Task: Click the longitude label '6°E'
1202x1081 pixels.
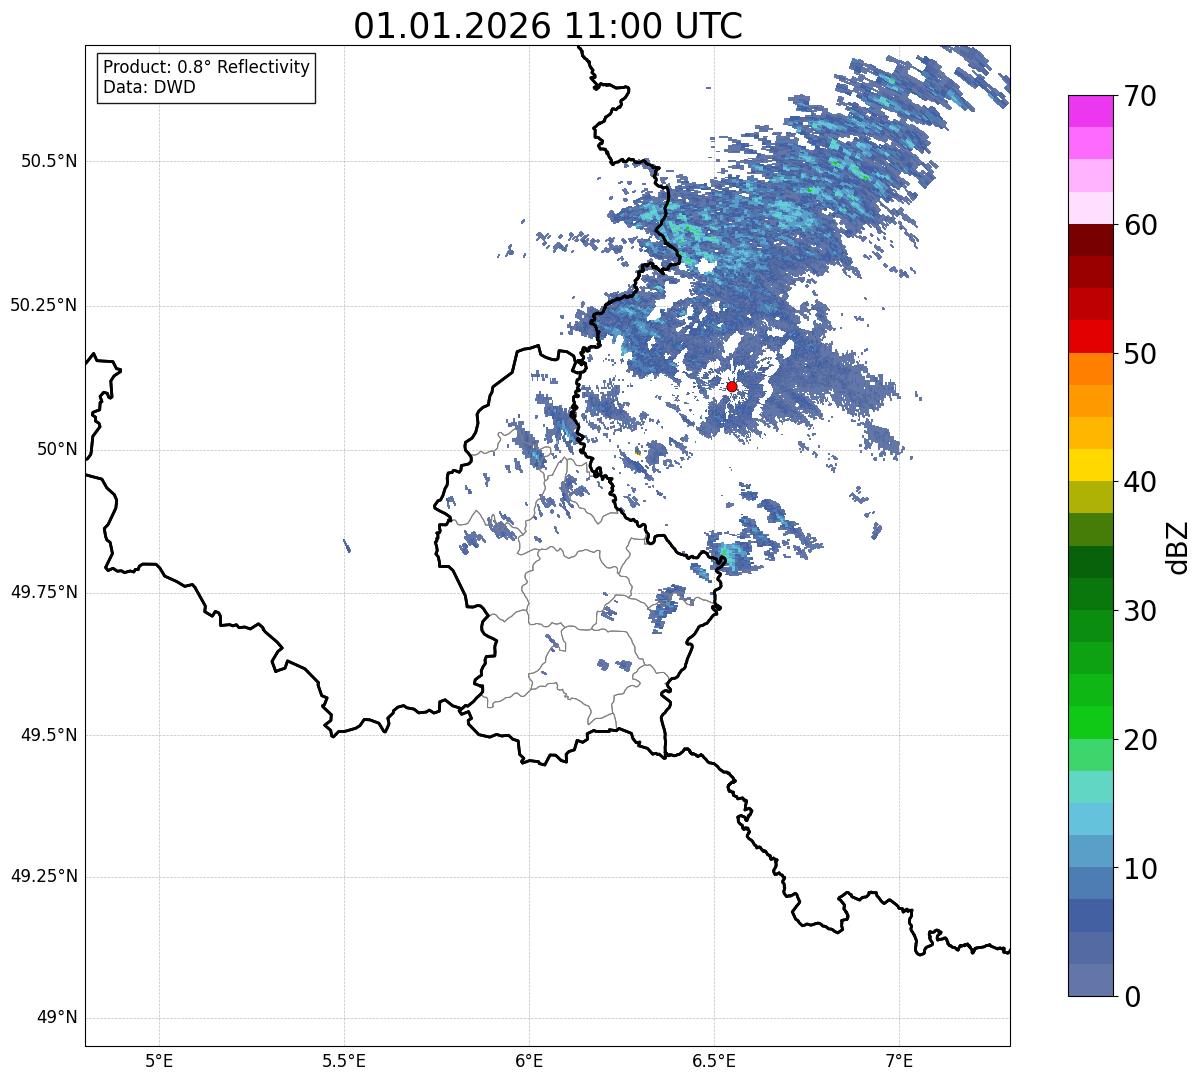Action: point(529,1061)
